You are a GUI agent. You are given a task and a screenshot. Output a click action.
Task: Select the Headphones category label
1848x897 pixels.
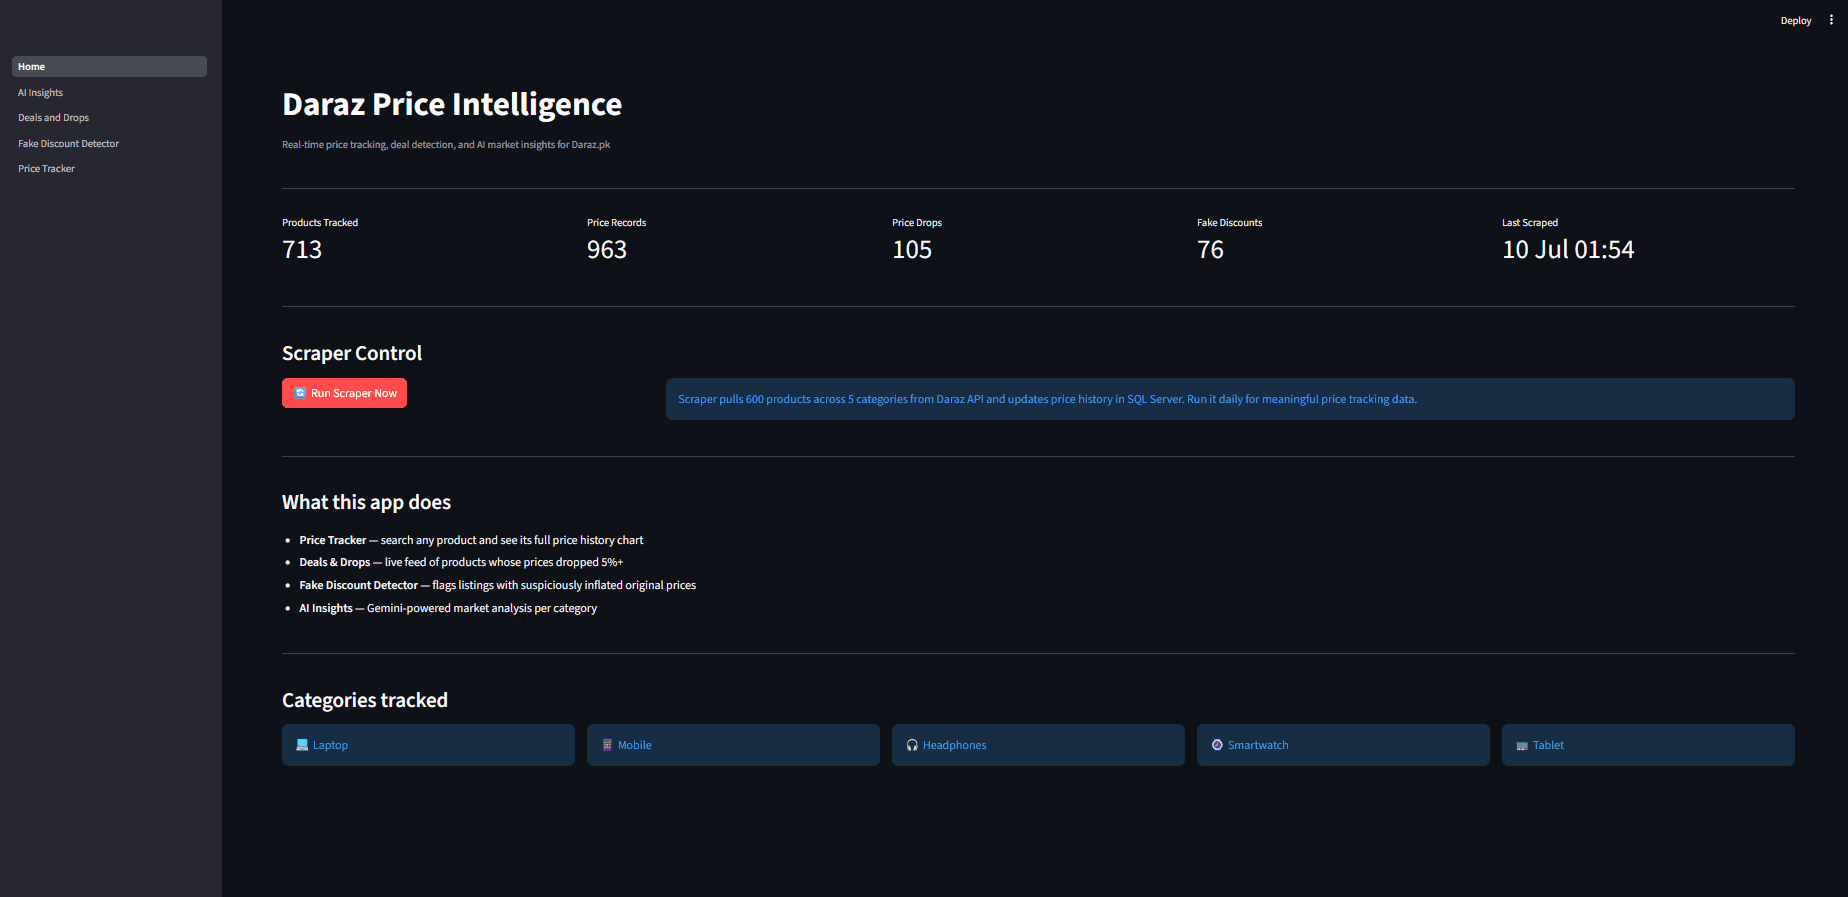(955, 745)
